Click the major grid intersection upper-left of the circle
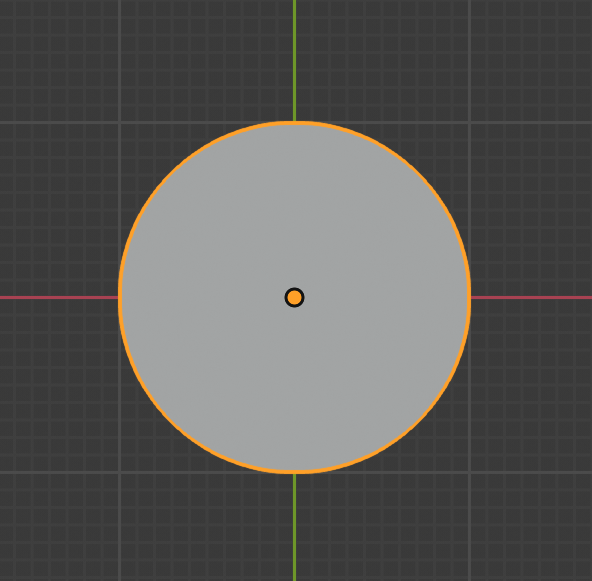 120,123
